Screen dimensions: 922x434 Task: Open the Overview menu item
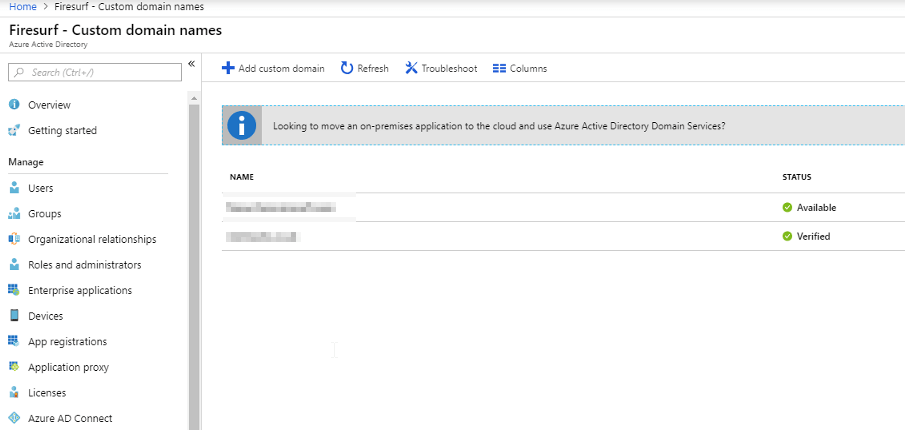pos(49,105)
